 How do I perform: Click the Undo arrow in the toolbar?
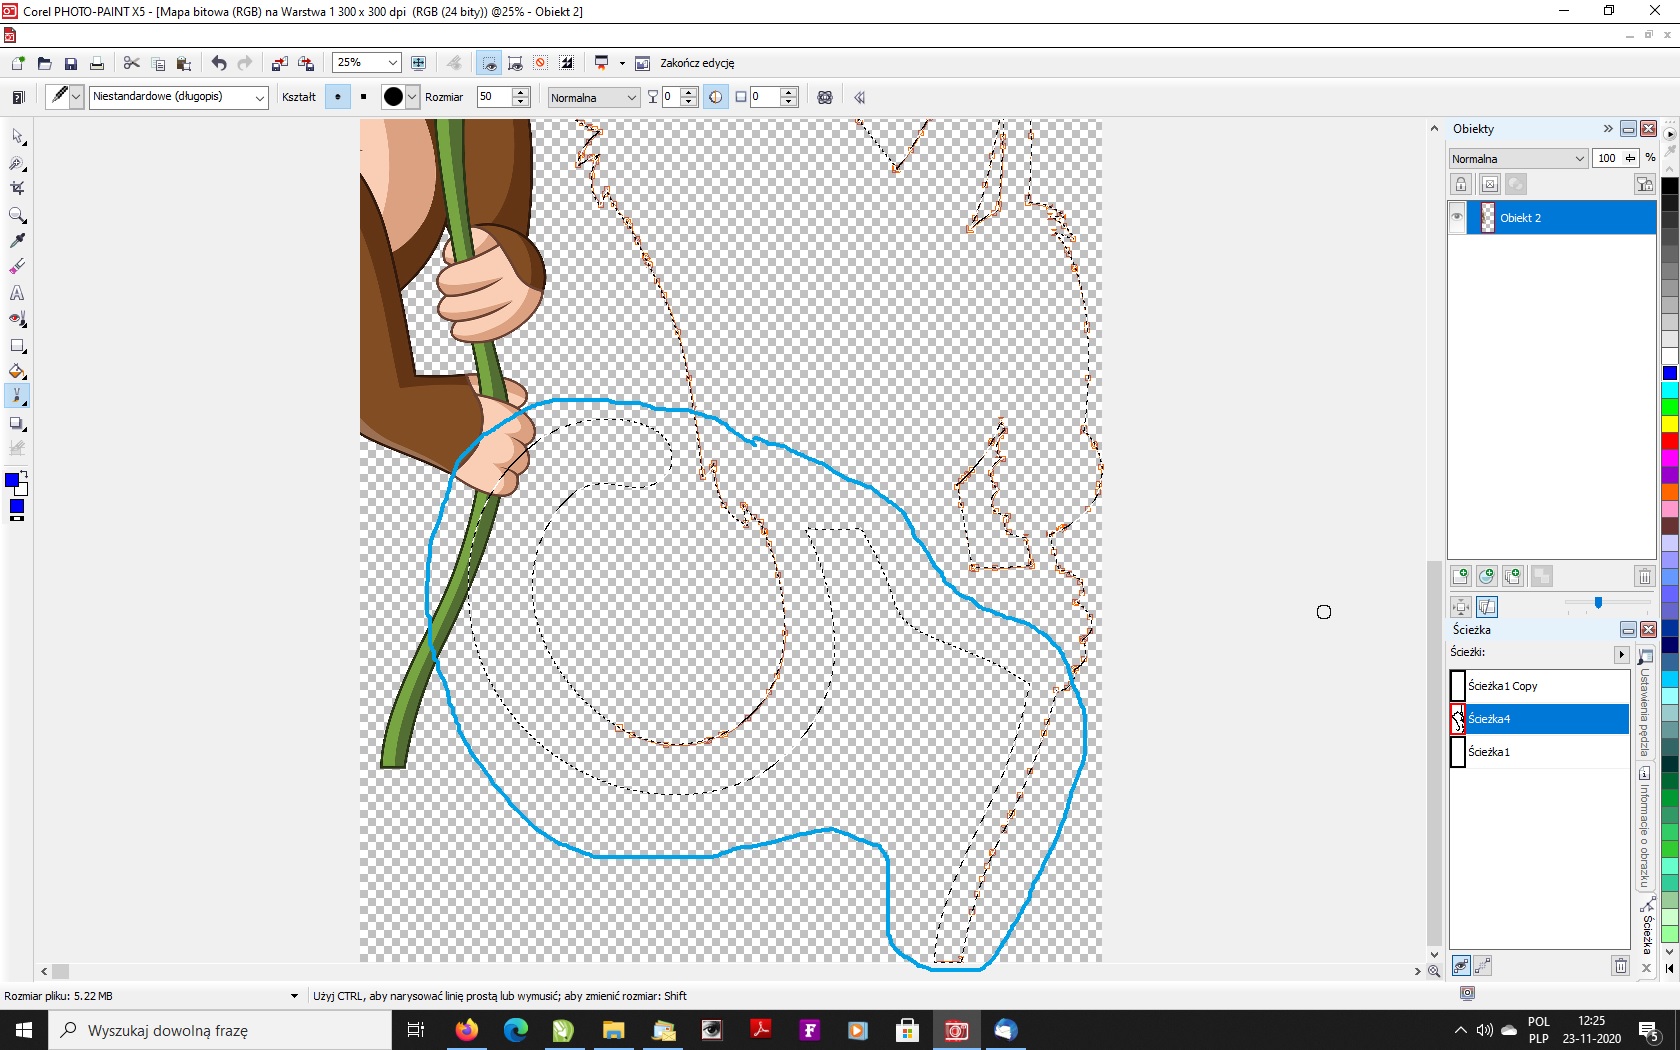point(219,63)
